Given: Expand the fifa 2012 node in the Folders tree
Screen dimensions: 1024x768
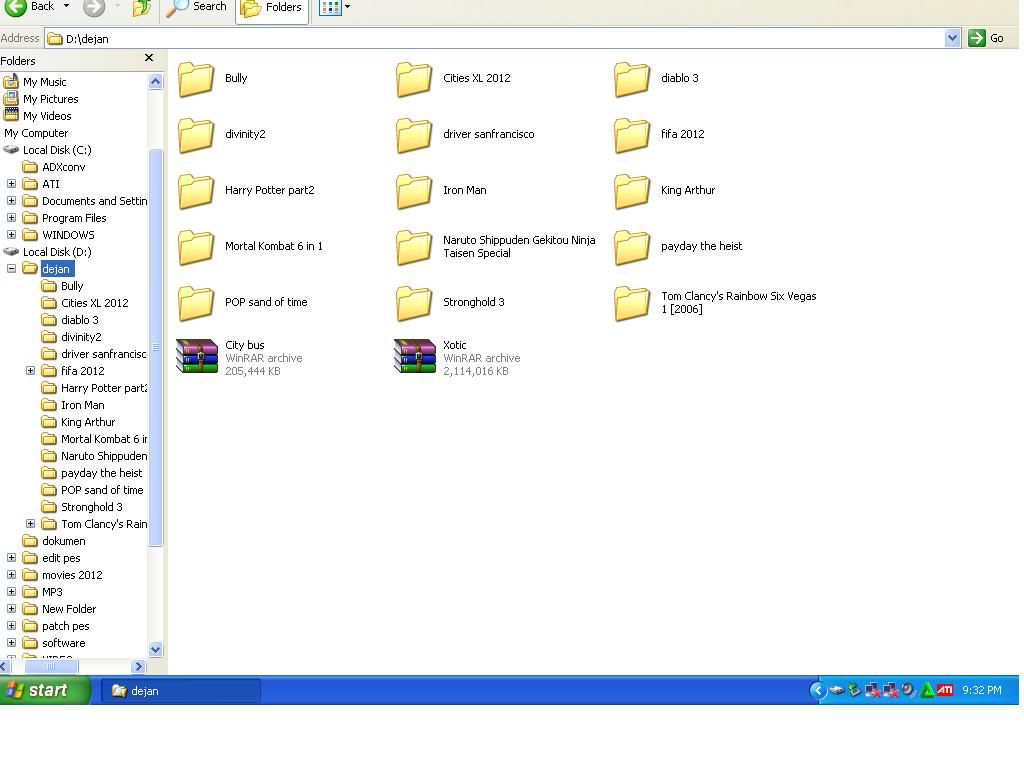Looking at the screenshot, I should click(31, 371).
